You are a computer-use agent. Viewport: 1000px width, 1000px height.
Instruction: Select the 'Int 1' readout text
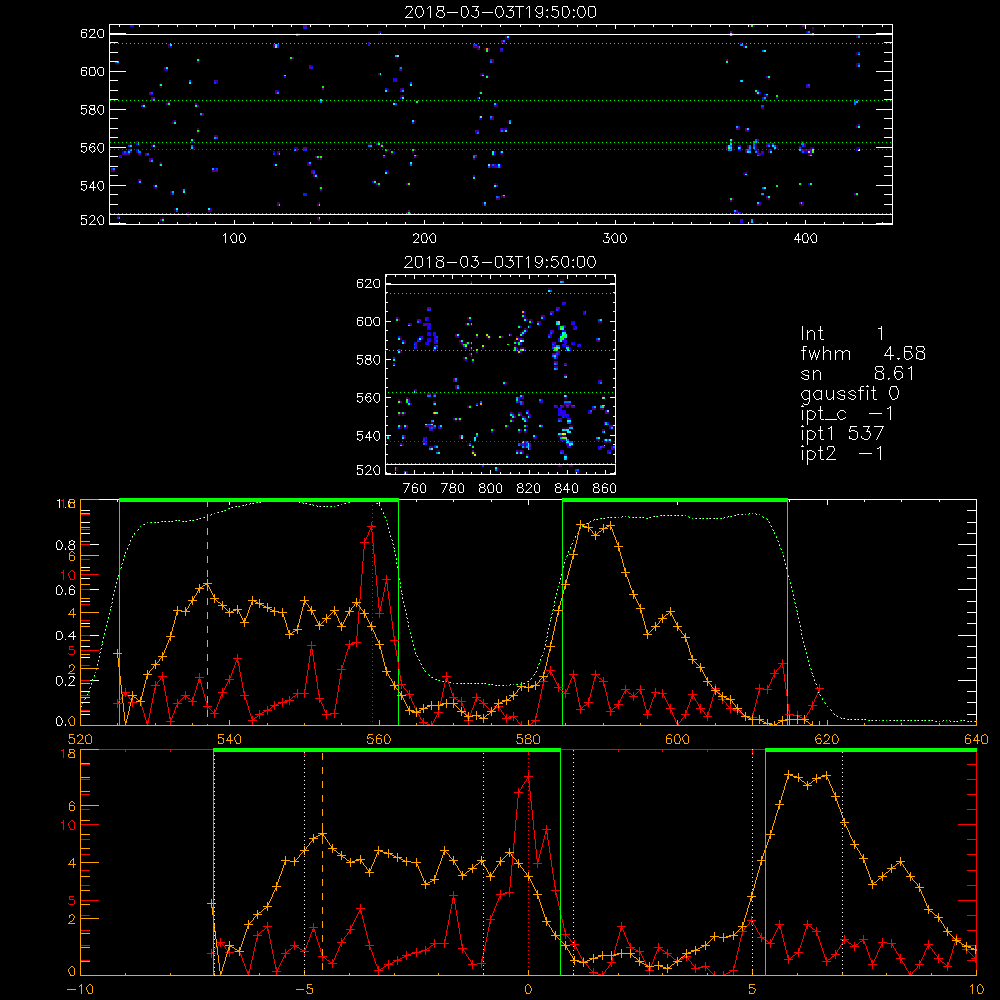click(x=842, y=334)
